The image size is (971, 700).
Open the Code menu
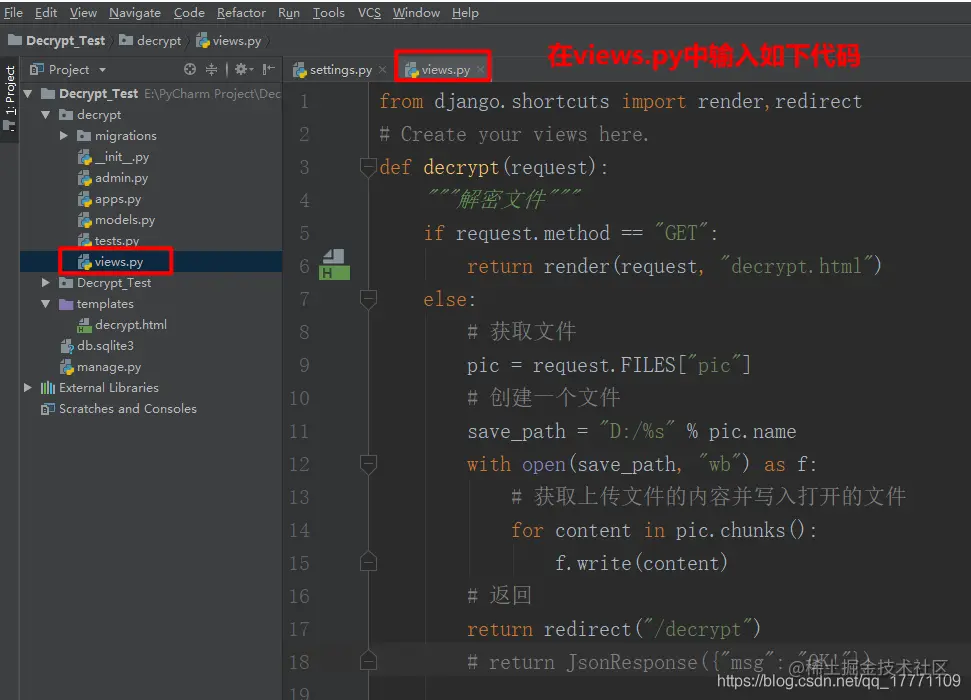click(189, 12)
